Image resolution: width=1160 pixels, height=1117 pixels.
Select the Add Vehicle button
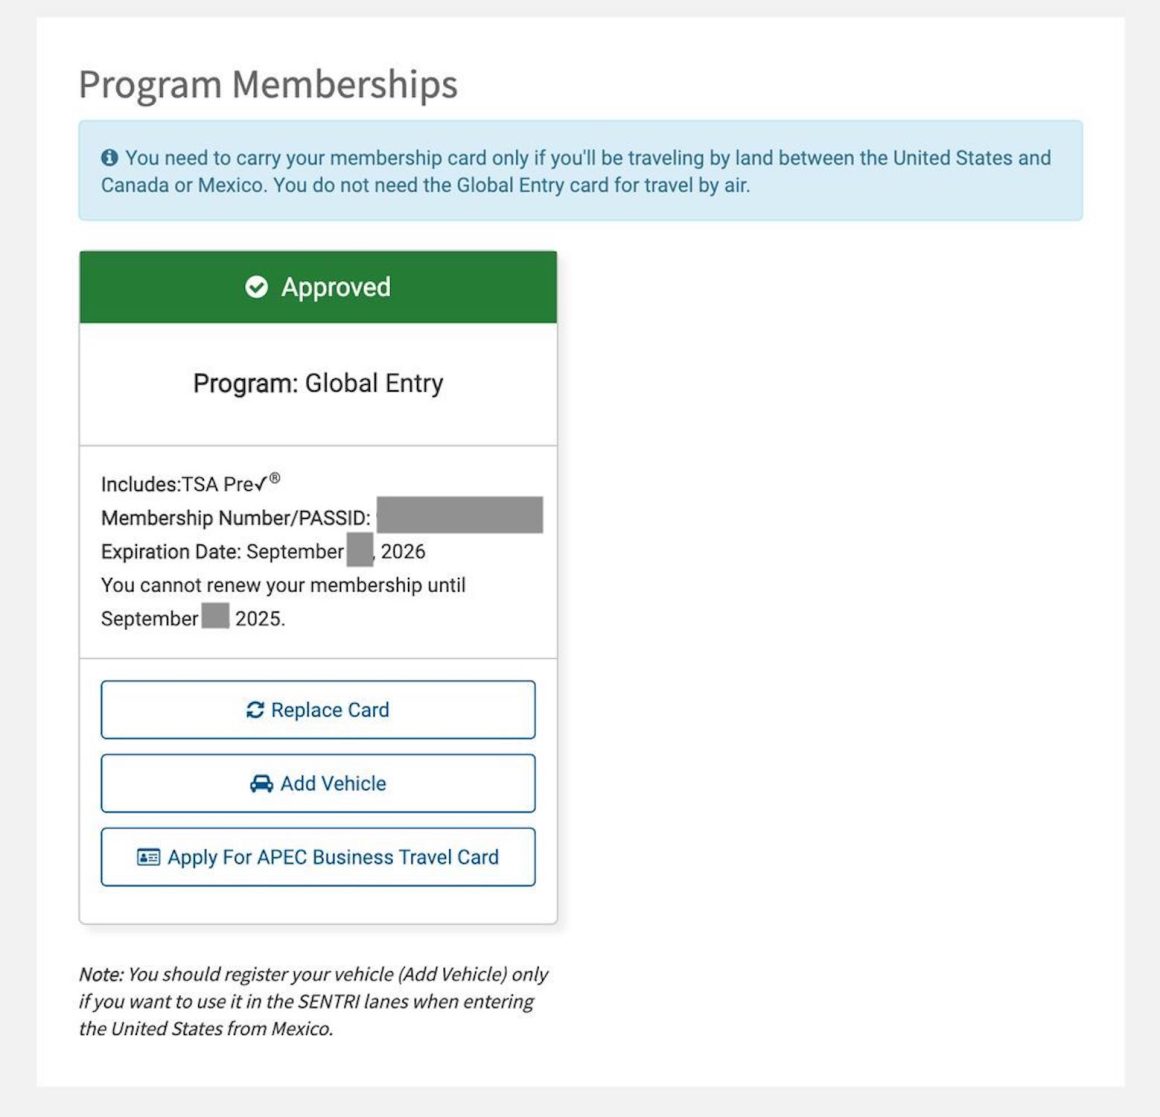[318, 783]
